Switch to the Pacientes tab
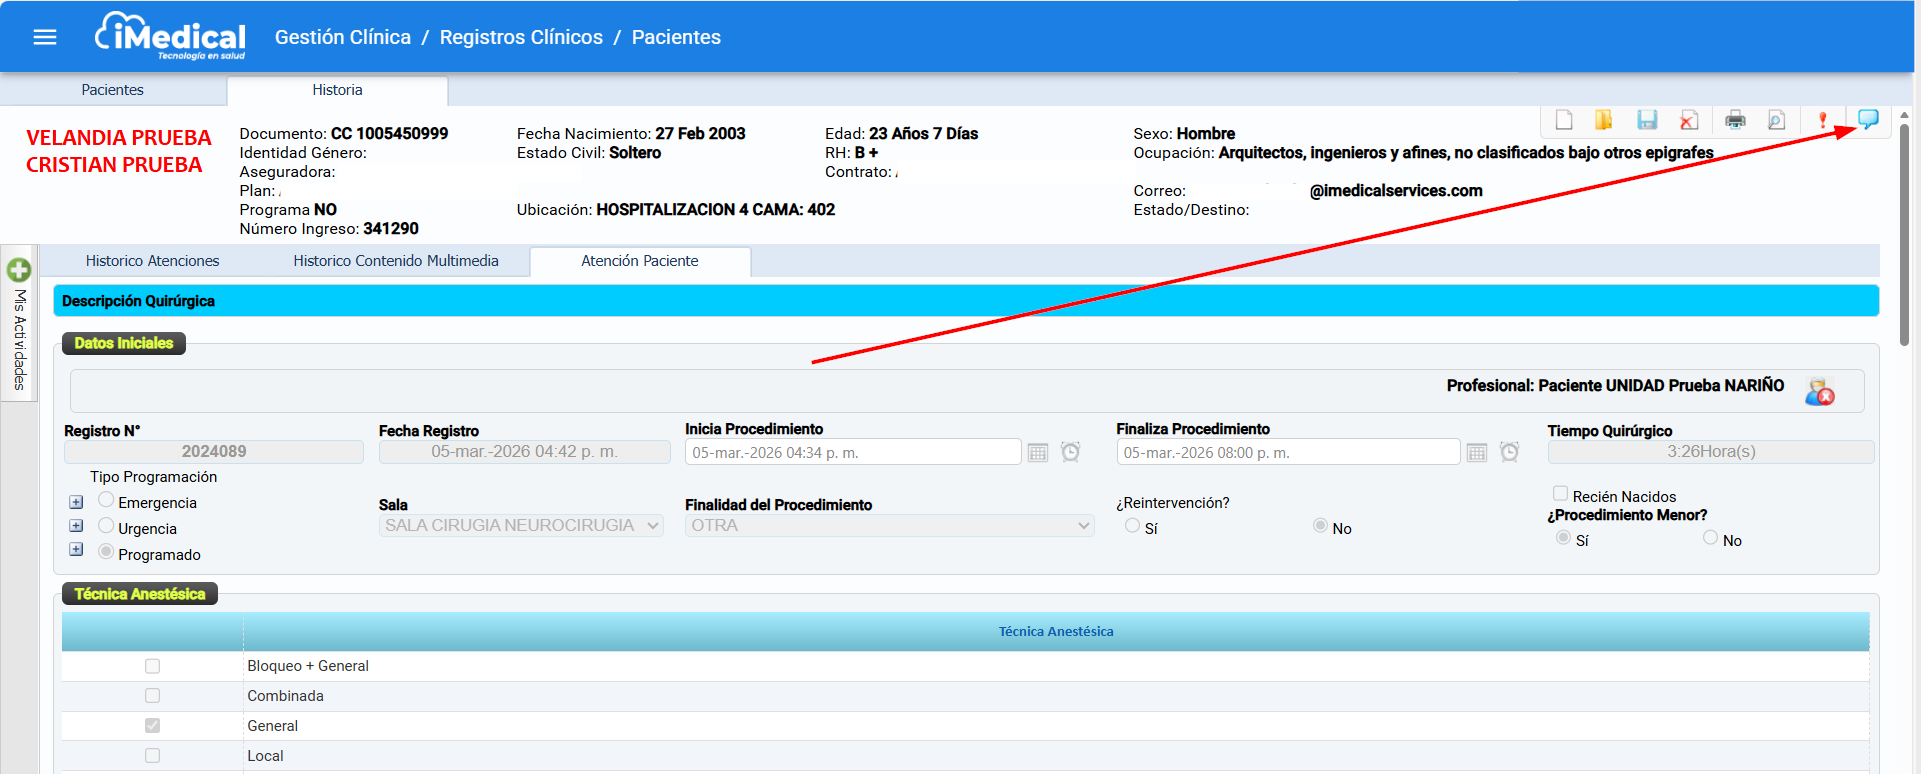Image resolution: width=1921 pixels, height=774 pixels. pos(112,90)
